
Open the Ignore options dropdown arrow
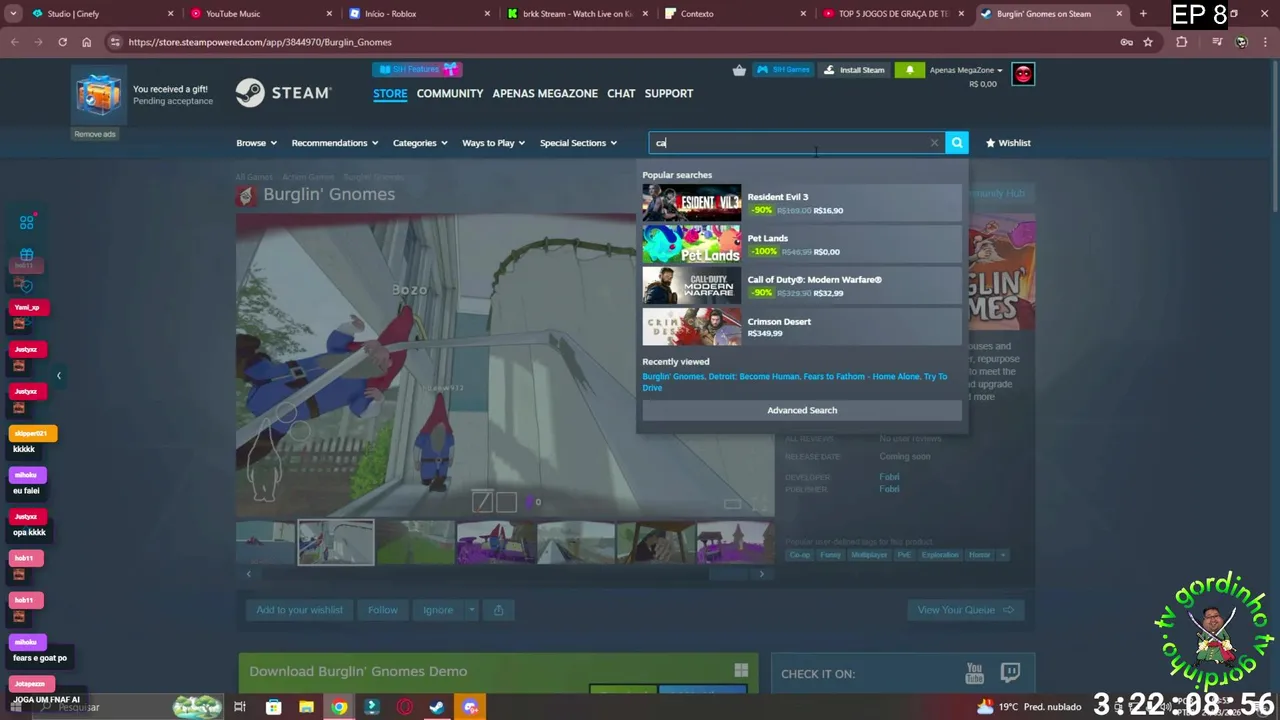click(471, 610)
